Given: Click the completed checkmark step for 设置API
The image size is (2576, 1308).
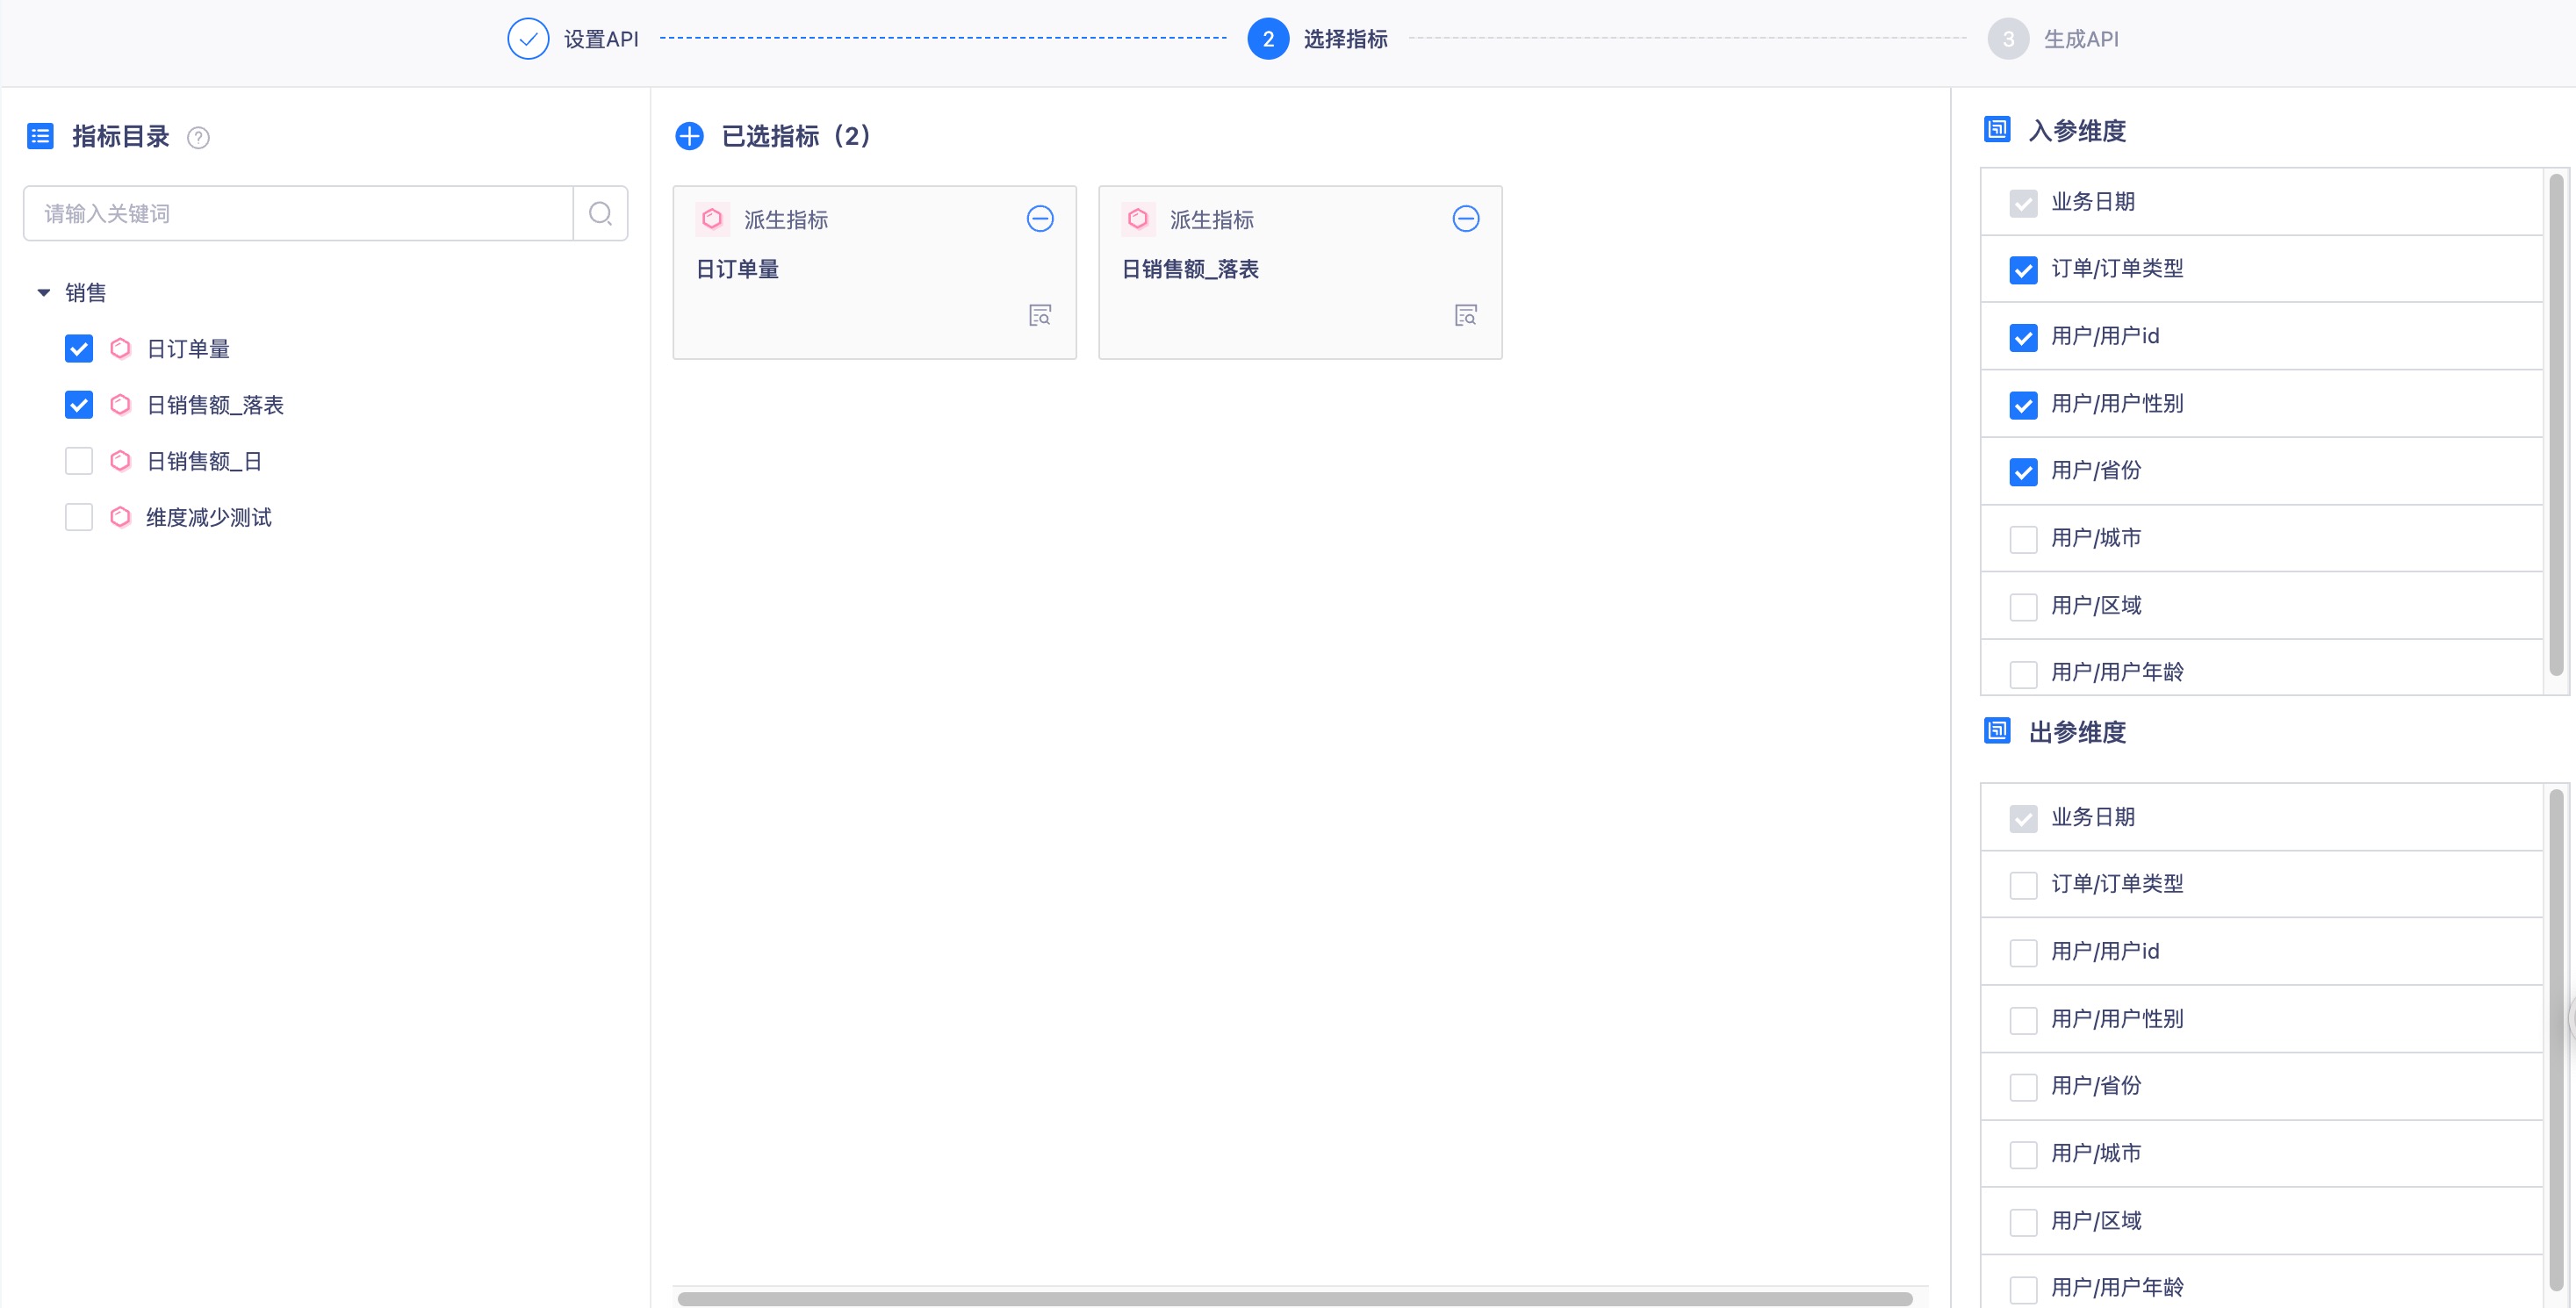Looking at the screenshot, I should (528, 39).
